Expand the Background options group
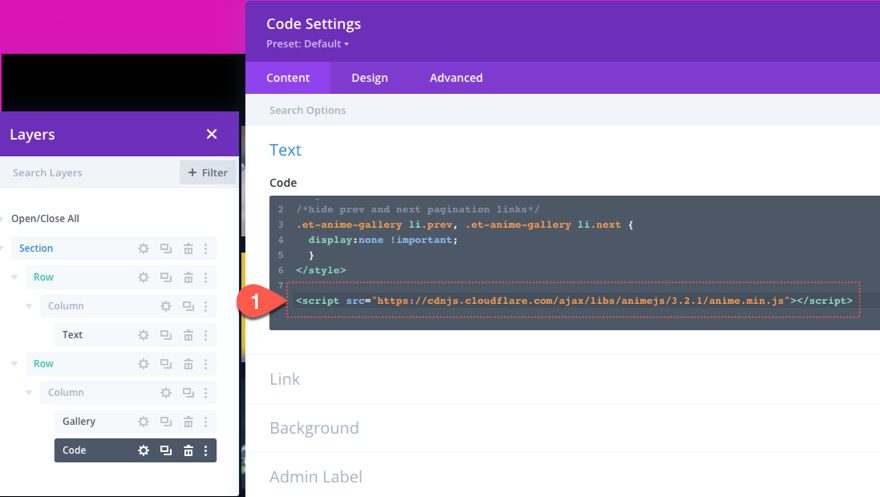 tap(314, 428)
